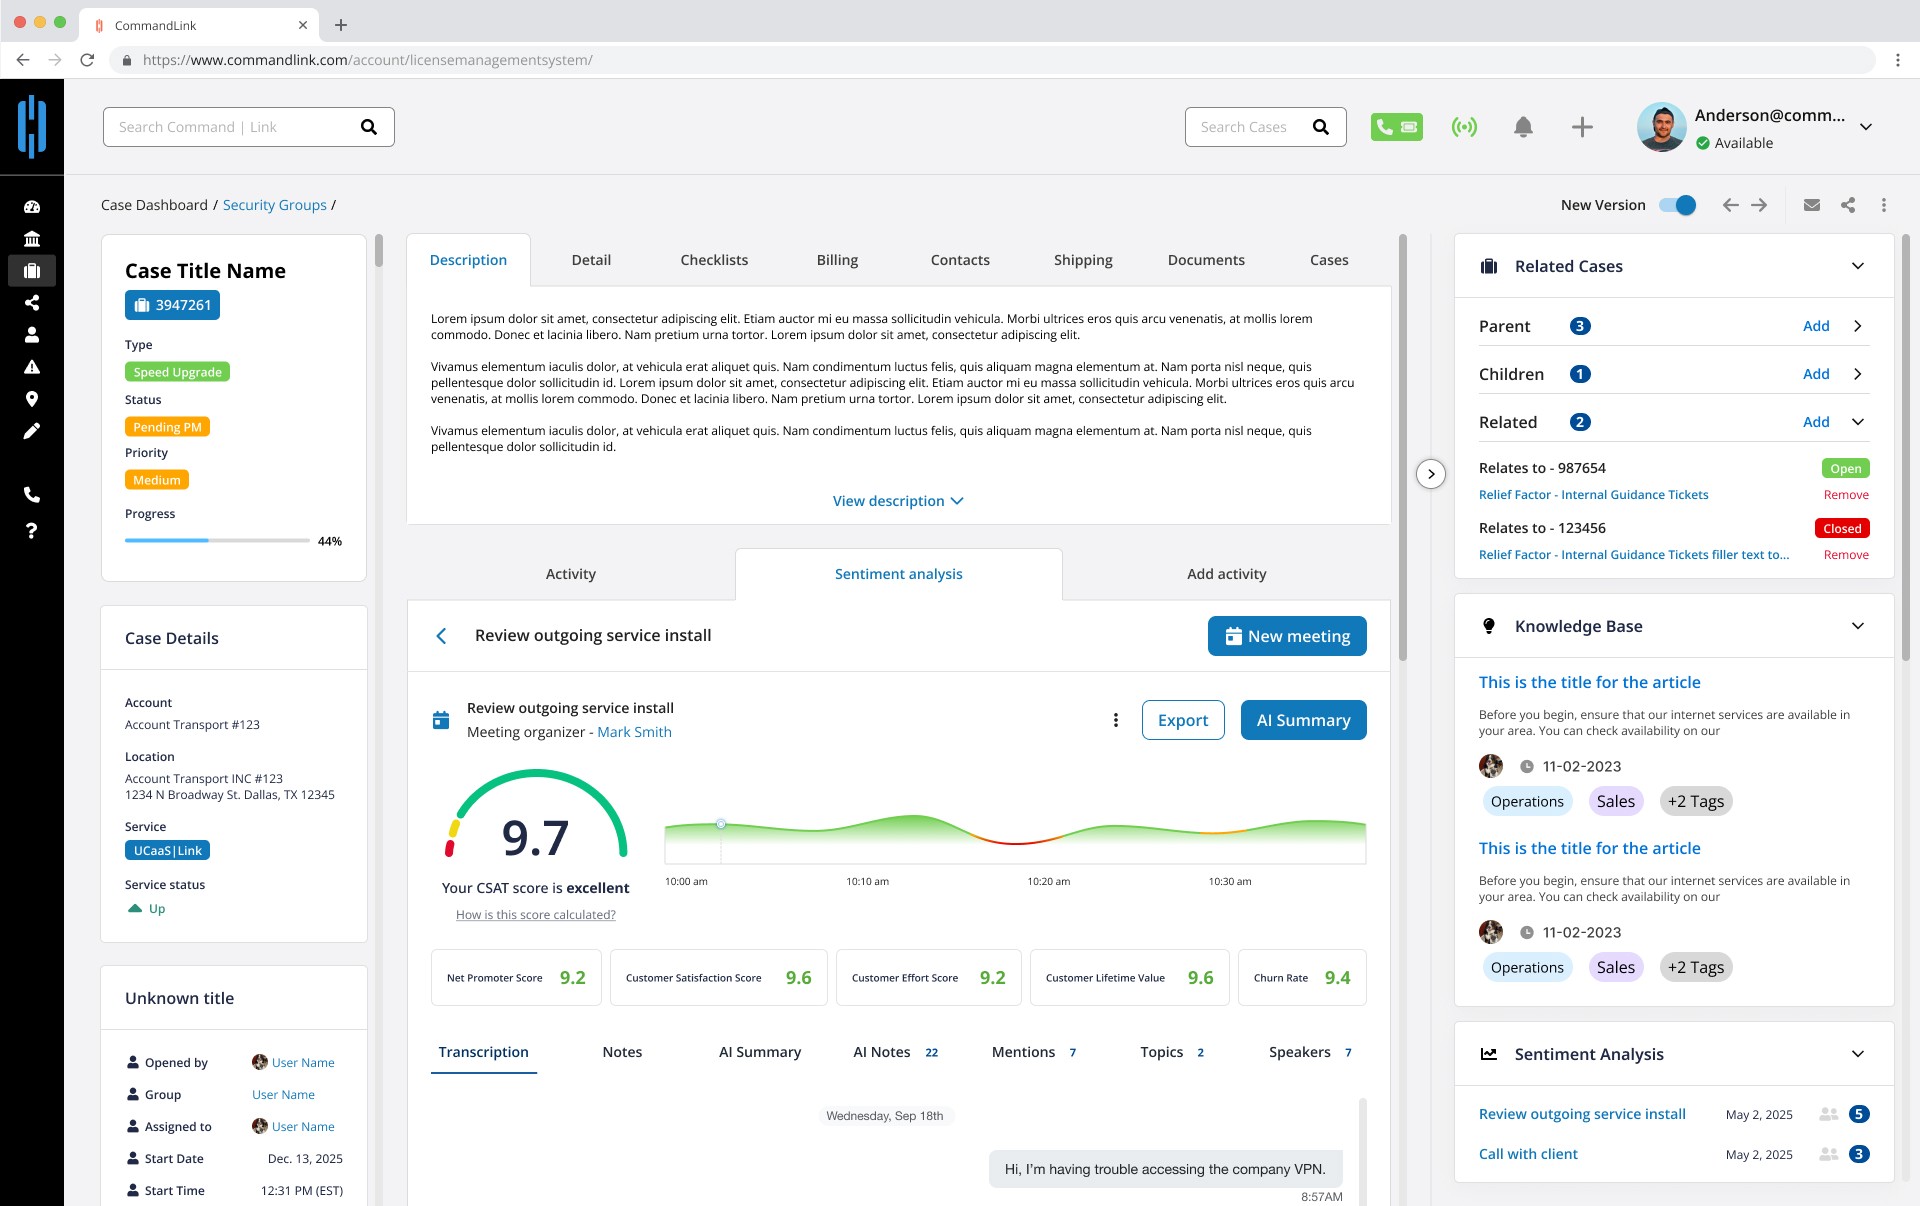Click the plus icon in top header
The height and width of the screenshot is (1206, 1920).
pos(1582,127)
